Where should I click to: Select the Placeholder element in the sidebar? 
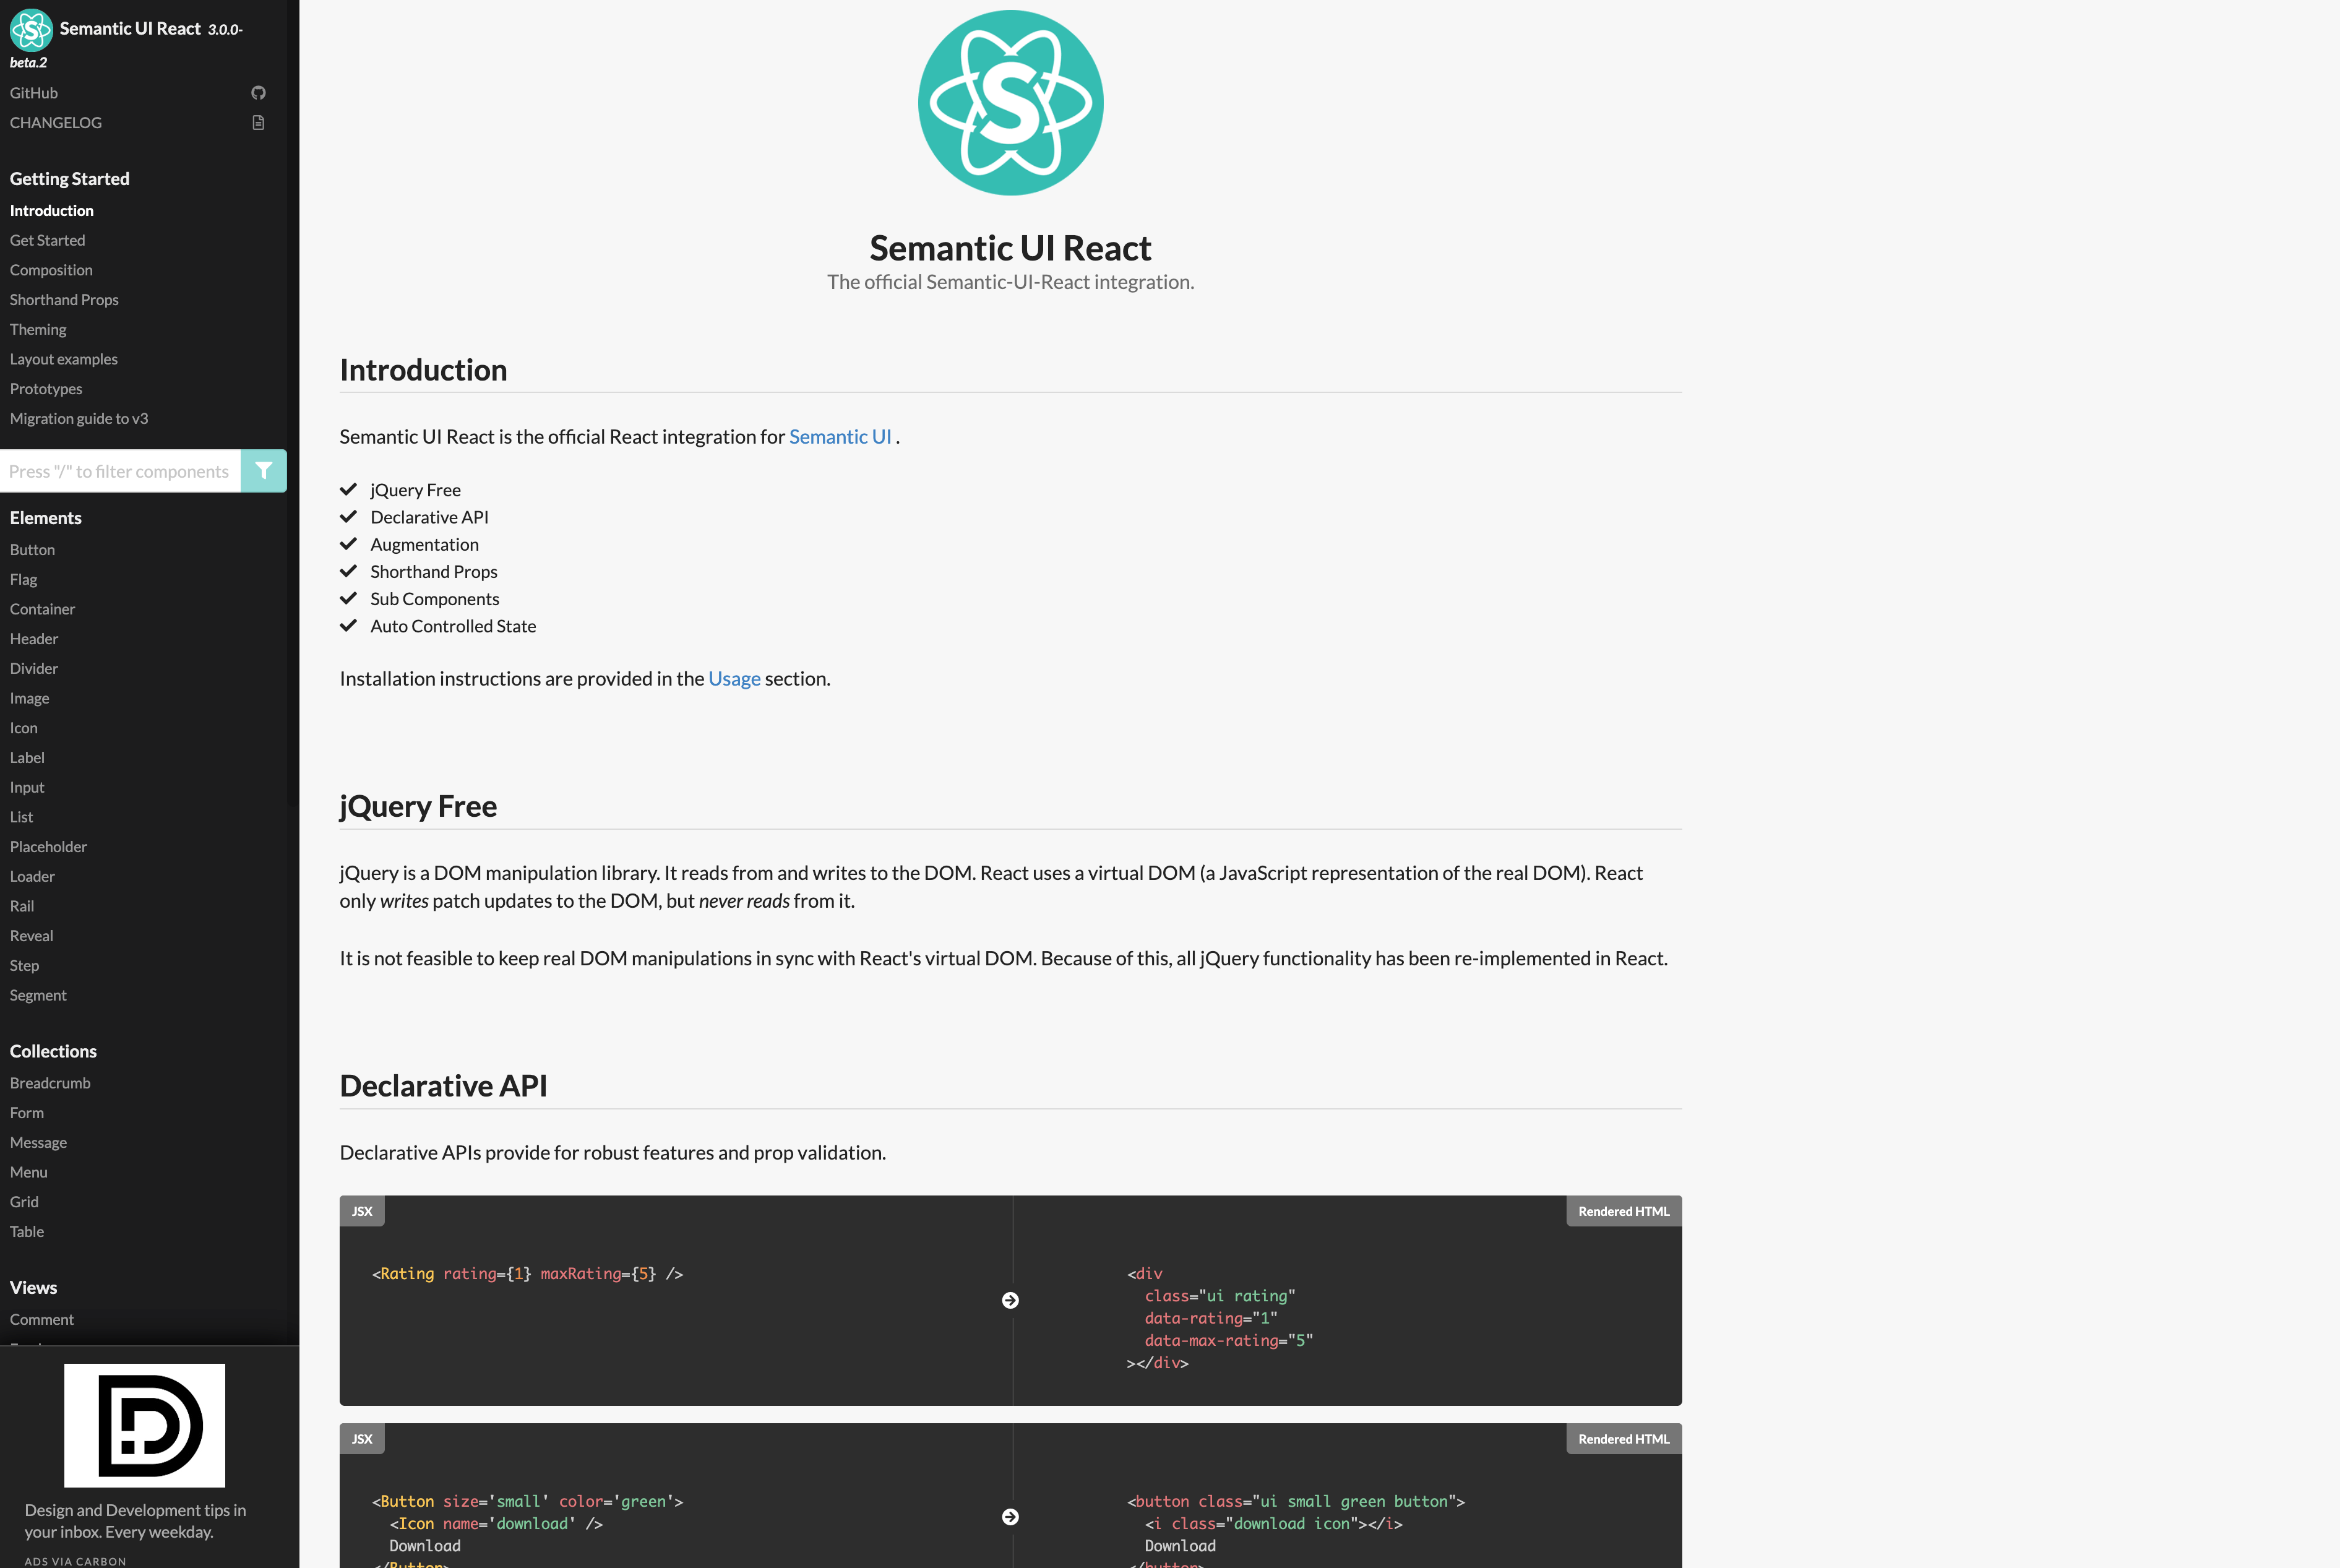click(48, 846)
